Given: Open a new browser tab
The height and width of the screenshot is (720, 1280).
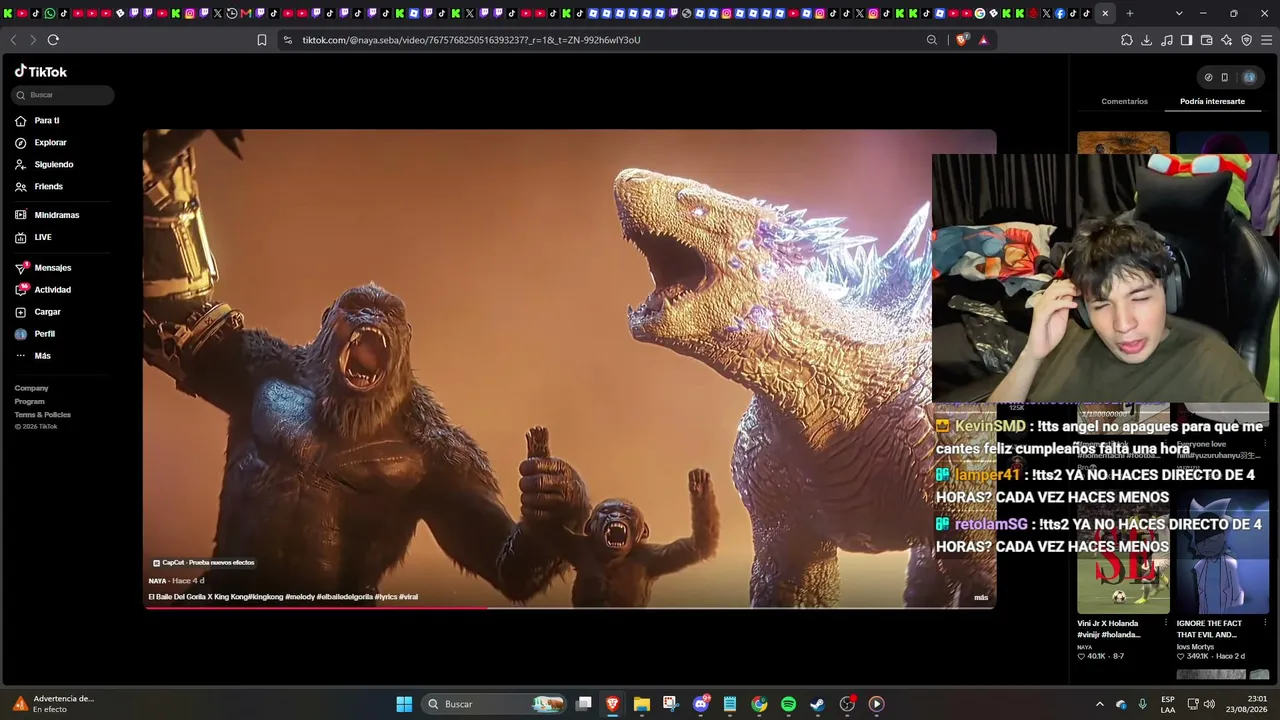Looking at the screenshot, I should 1130,13.
